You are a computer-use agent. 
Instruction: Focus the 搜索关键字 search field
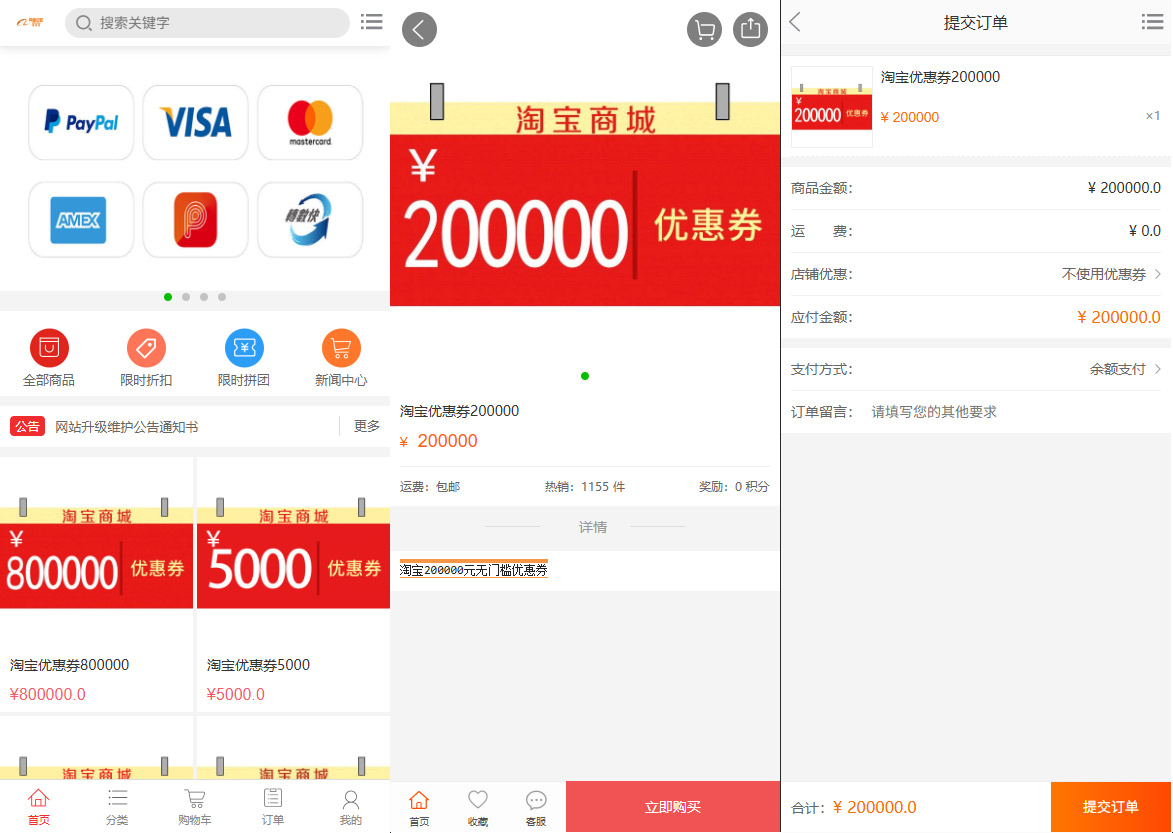[x=207, y=22]
